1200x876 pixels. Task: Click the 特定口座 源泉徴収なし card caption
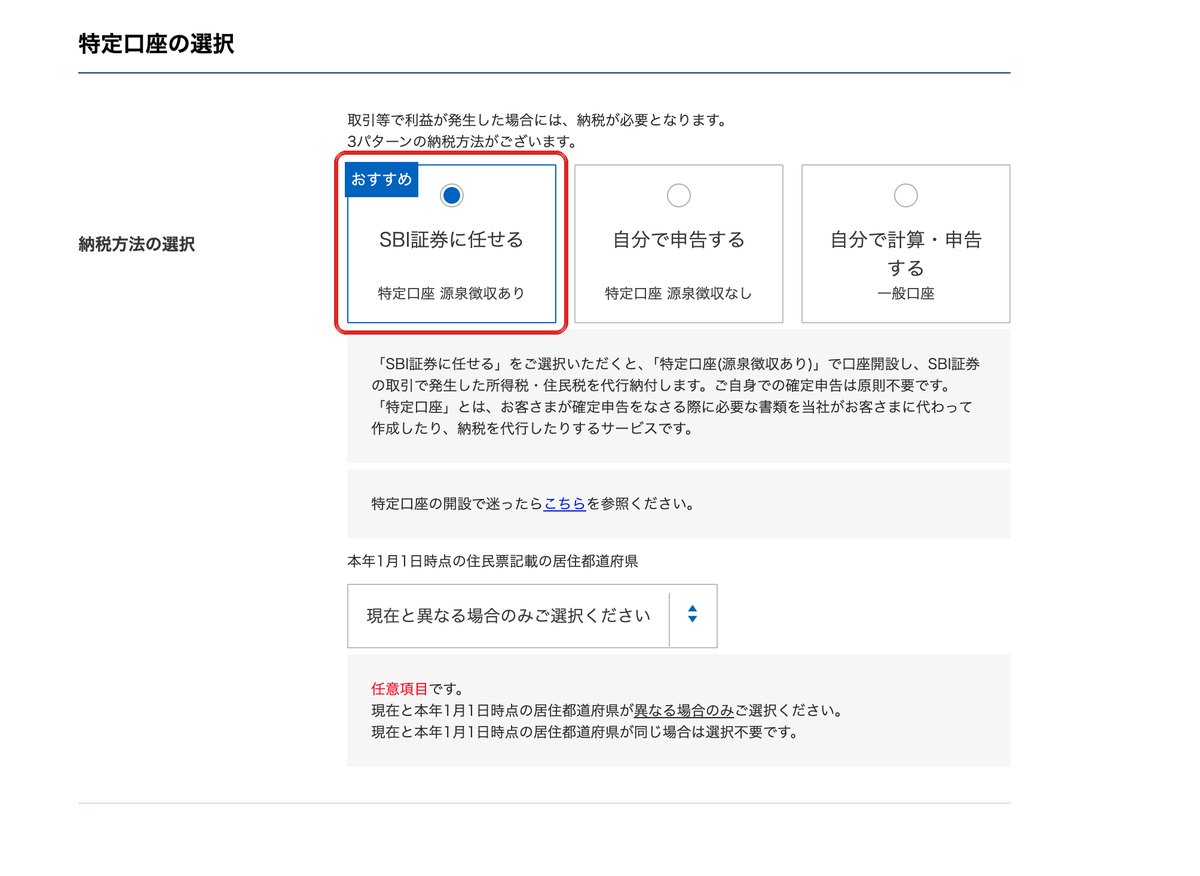(678, 294)
